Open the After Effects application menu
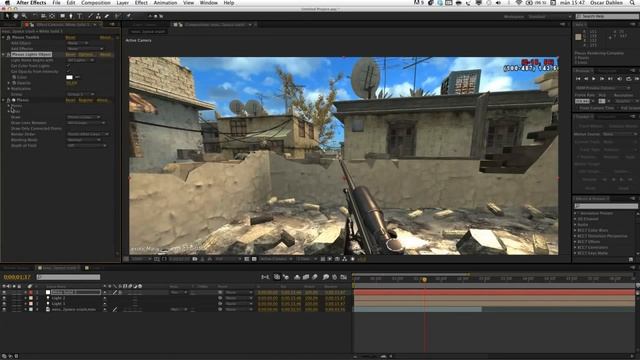The width and height of the screenshot is (640, 360). [x=31, y=3]
